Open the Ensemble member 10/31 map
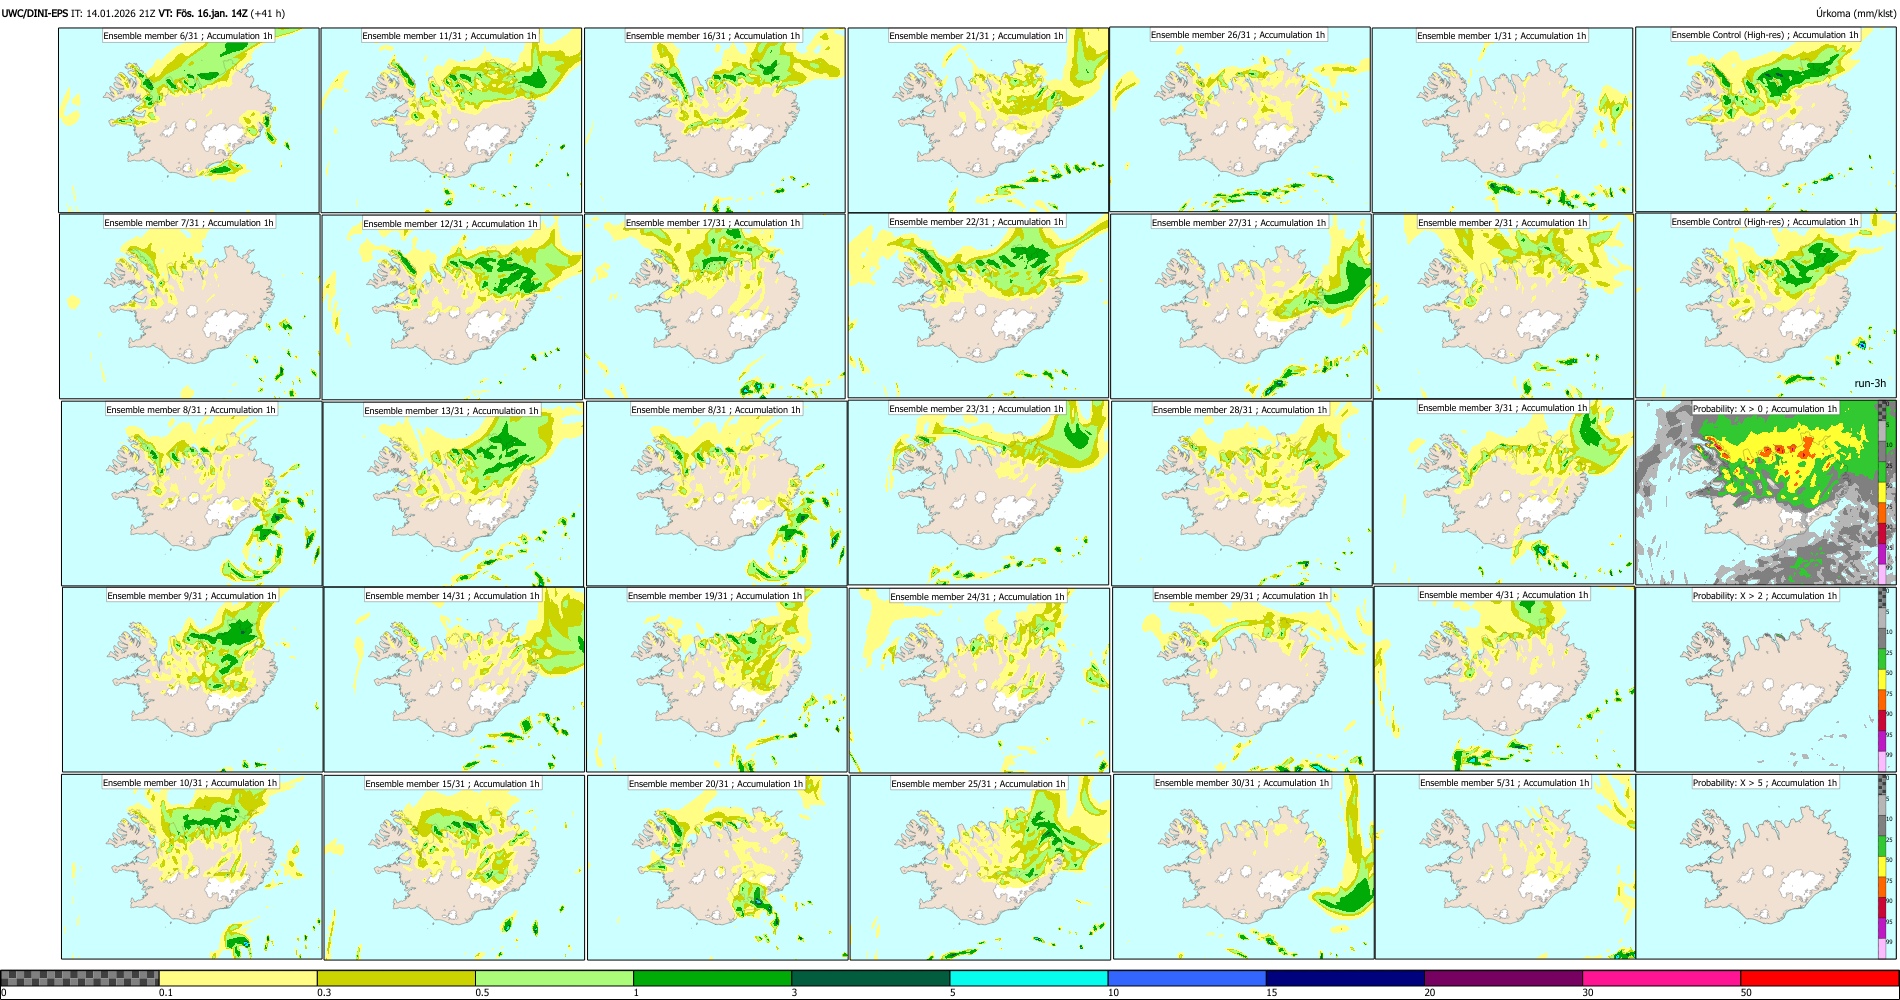The image size is (1900, 1000). click(x=191, y=867)
